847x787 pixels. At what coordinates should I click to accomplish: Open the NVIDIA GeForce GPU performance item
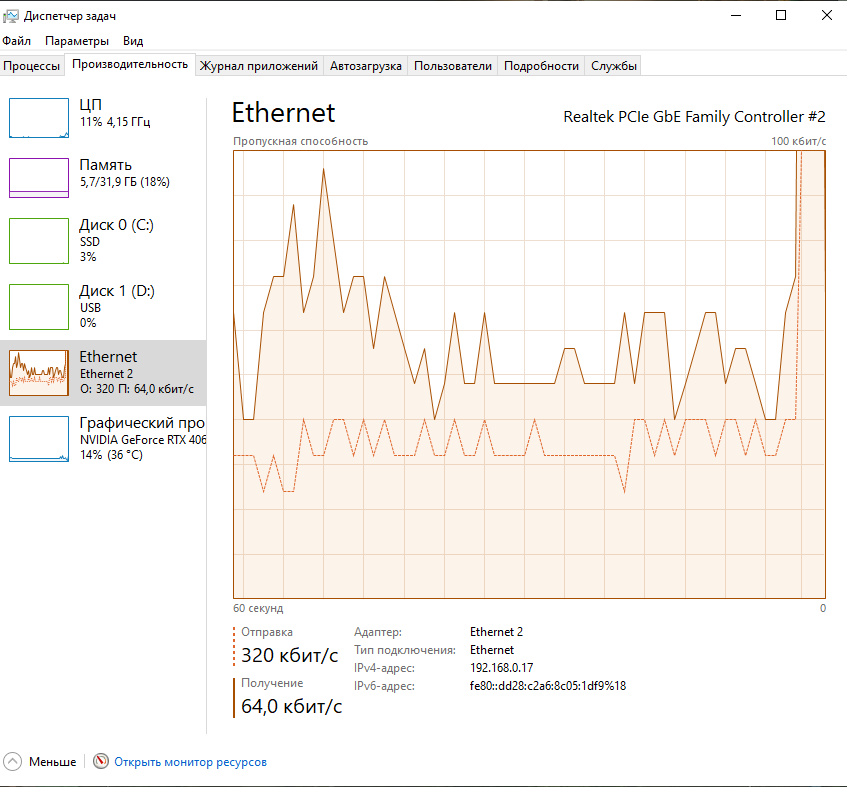coord(103,439)
